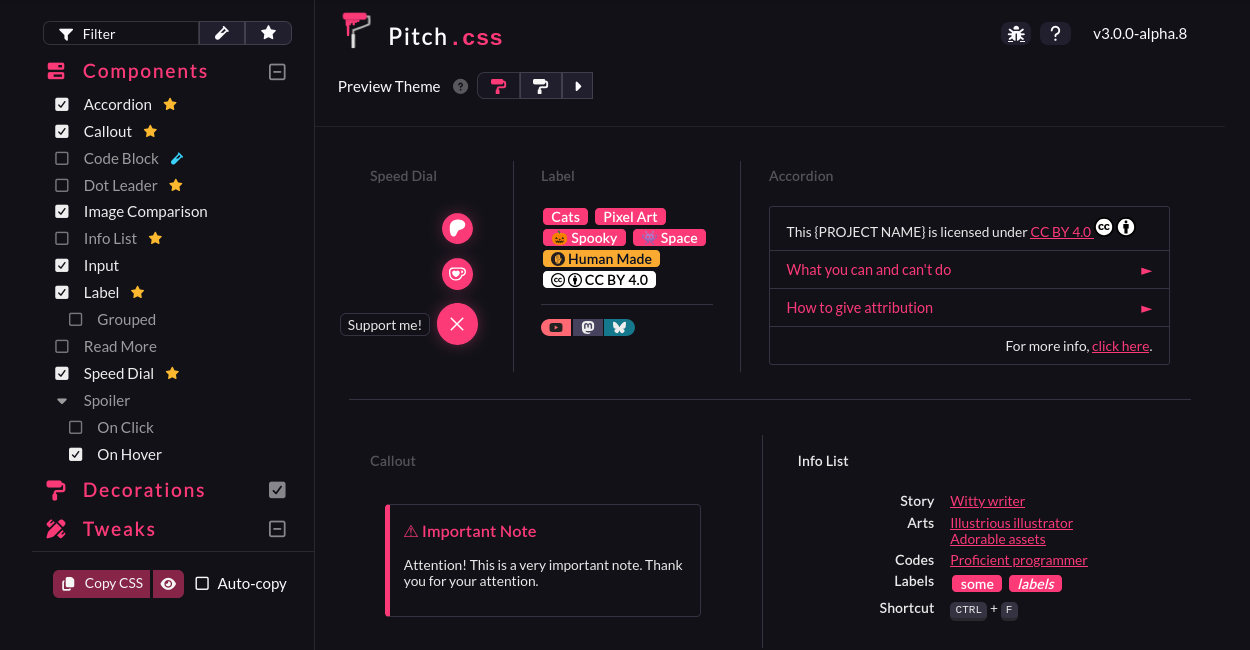Expand "How to give attribution" accordion row
The height and width of the screenshot is (650, 1250).
click(x=969, y=308)
